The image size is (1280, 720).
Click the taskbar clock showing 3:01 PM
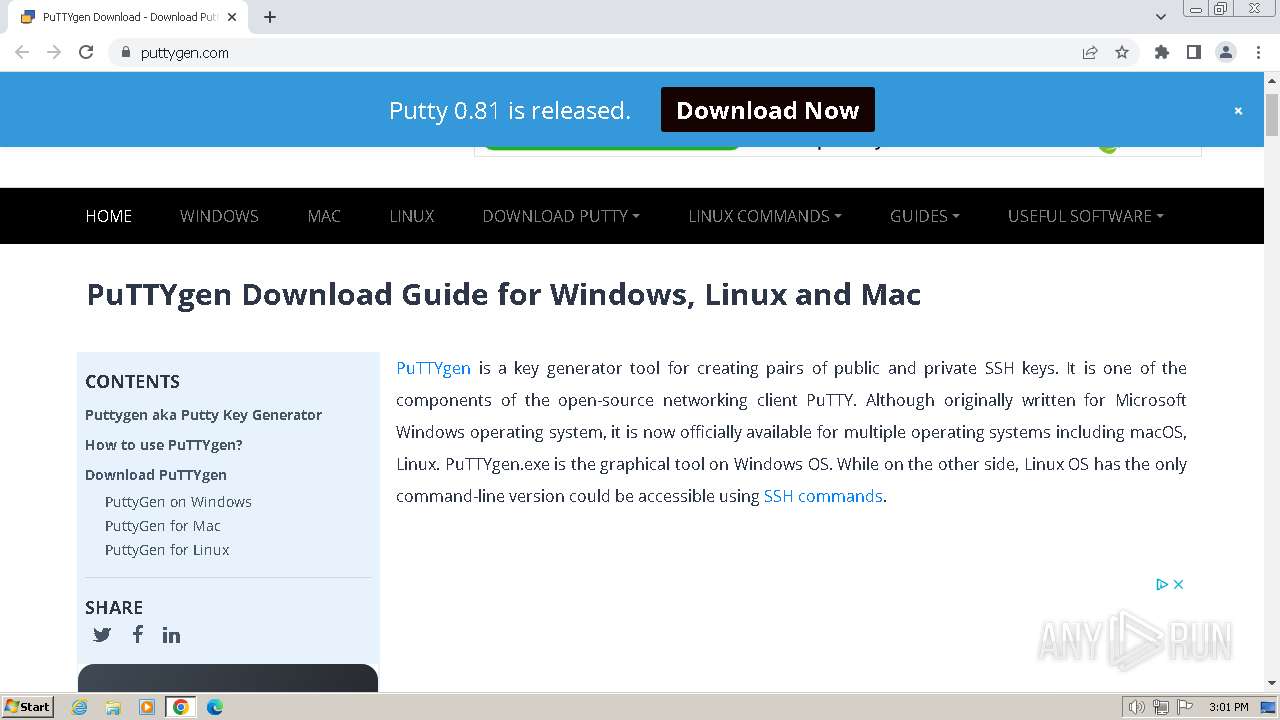coord(1228,707)
